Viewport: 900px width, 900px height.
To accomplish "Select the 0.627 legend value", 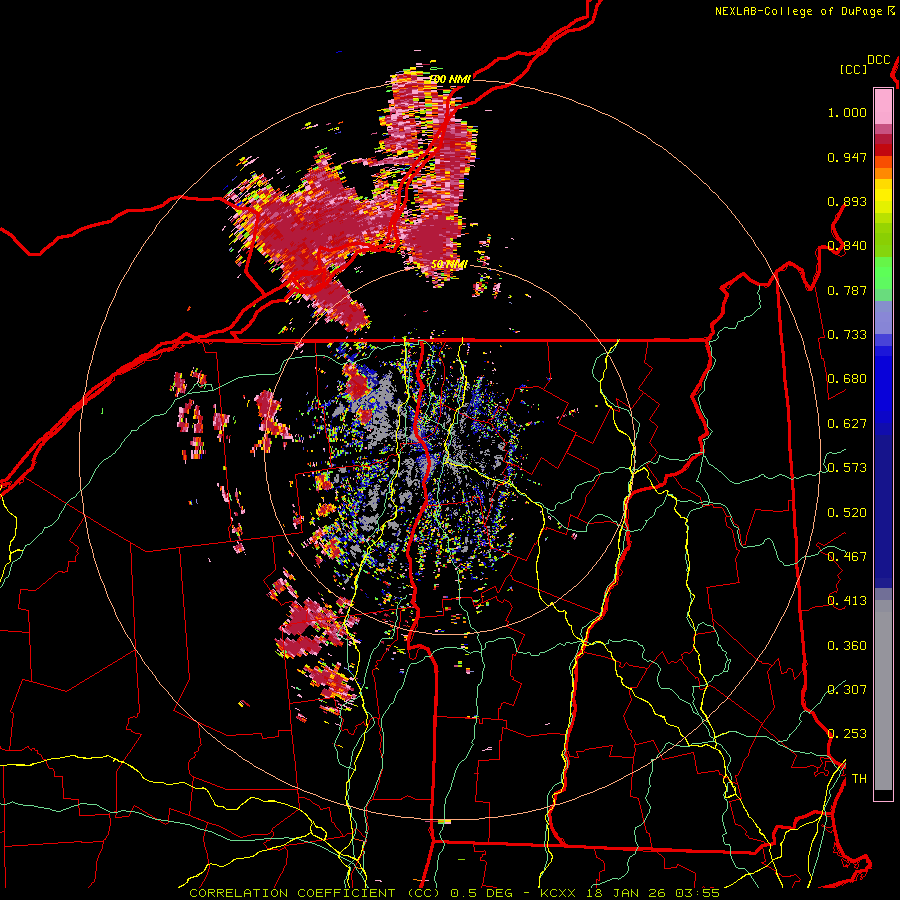I will (x=847, y=424).
